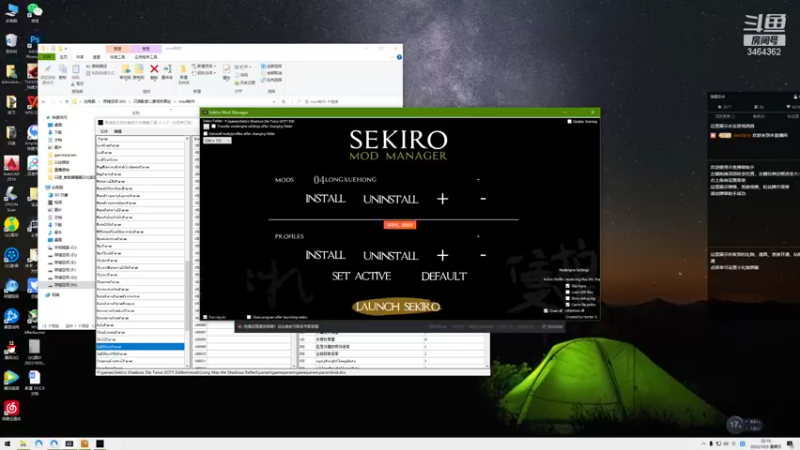Click Set Active for the profile
800x450 pixels.
click(361, 276)
